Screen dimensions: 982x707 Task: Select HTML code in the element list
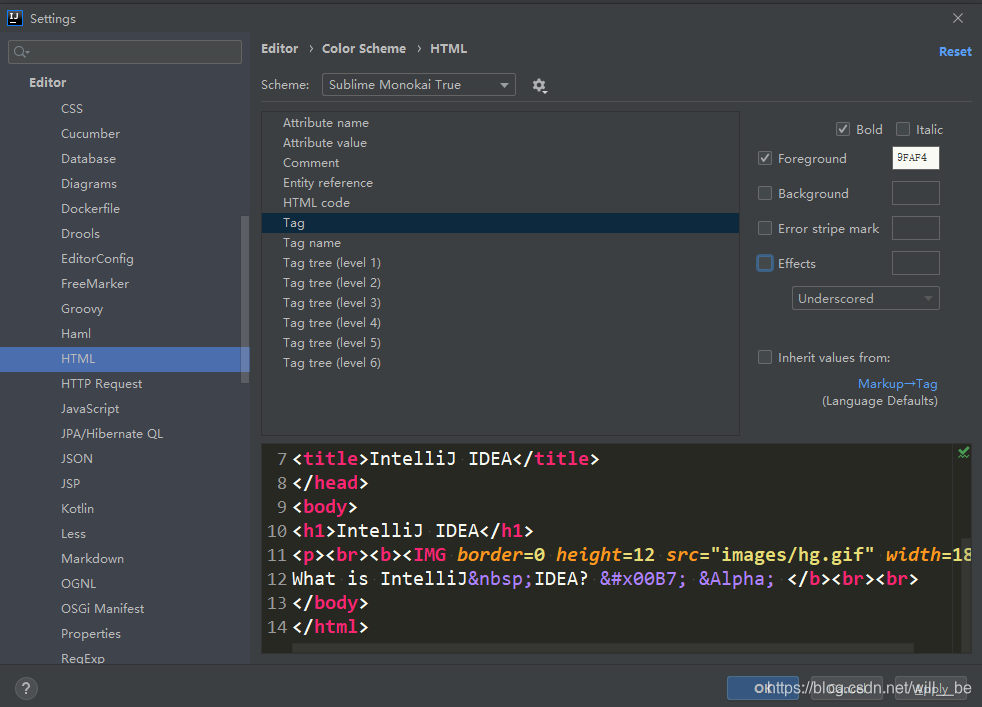pos(500,203)
